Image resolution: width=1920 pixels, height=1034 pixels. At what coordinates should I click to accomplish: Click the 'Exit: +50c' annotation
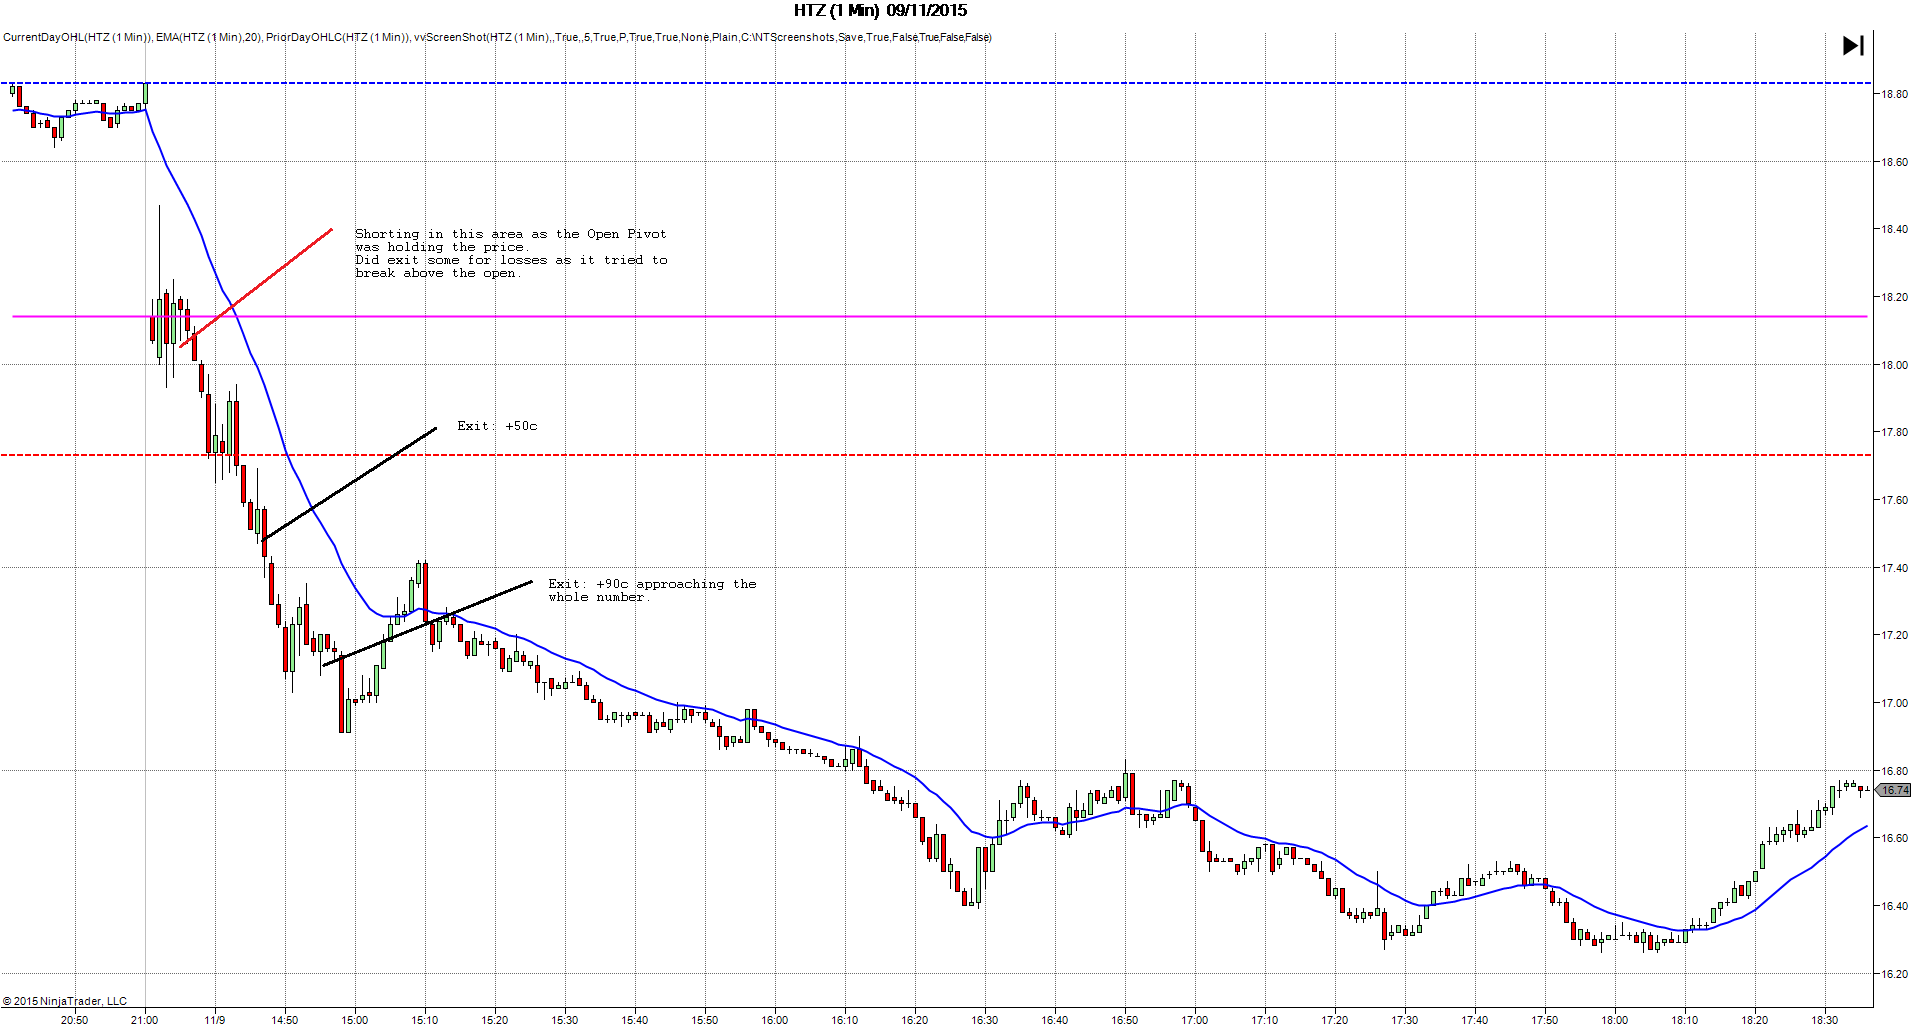point(497,426)
